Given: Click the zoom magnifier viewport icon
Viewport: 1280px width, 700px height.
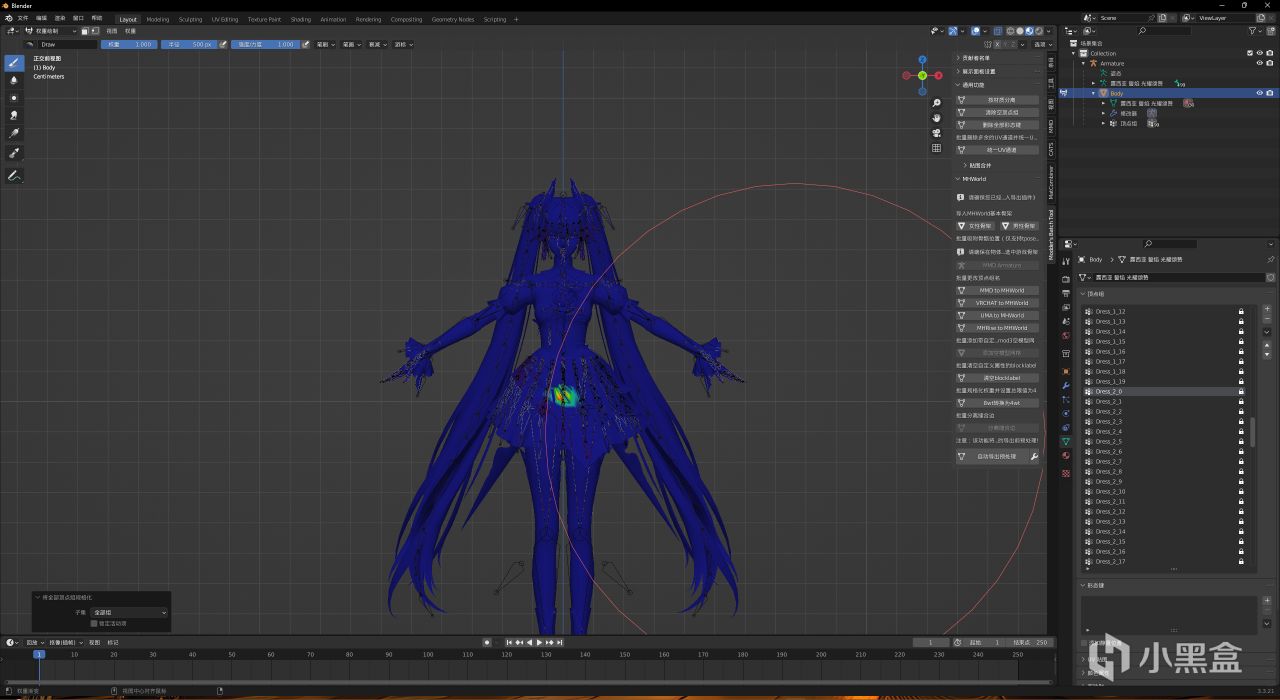Looking at the screenshot, I should 937,103.
